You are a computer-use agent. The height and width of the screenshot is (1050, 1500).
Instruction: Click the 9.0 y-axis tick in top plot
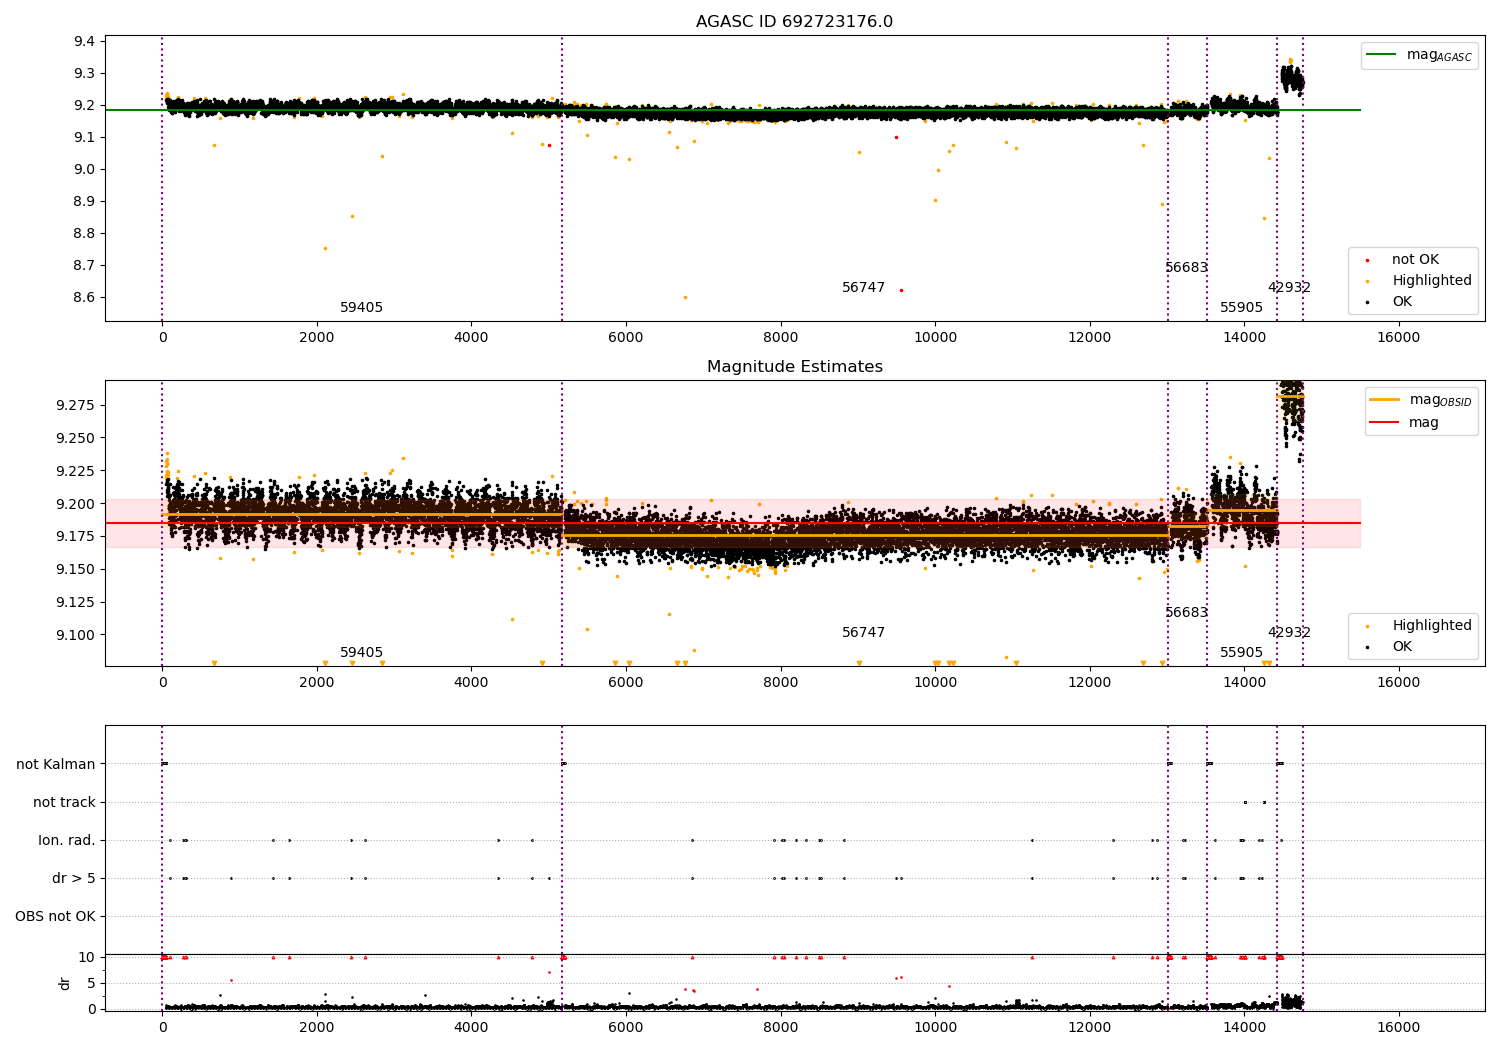pos(84,169)
